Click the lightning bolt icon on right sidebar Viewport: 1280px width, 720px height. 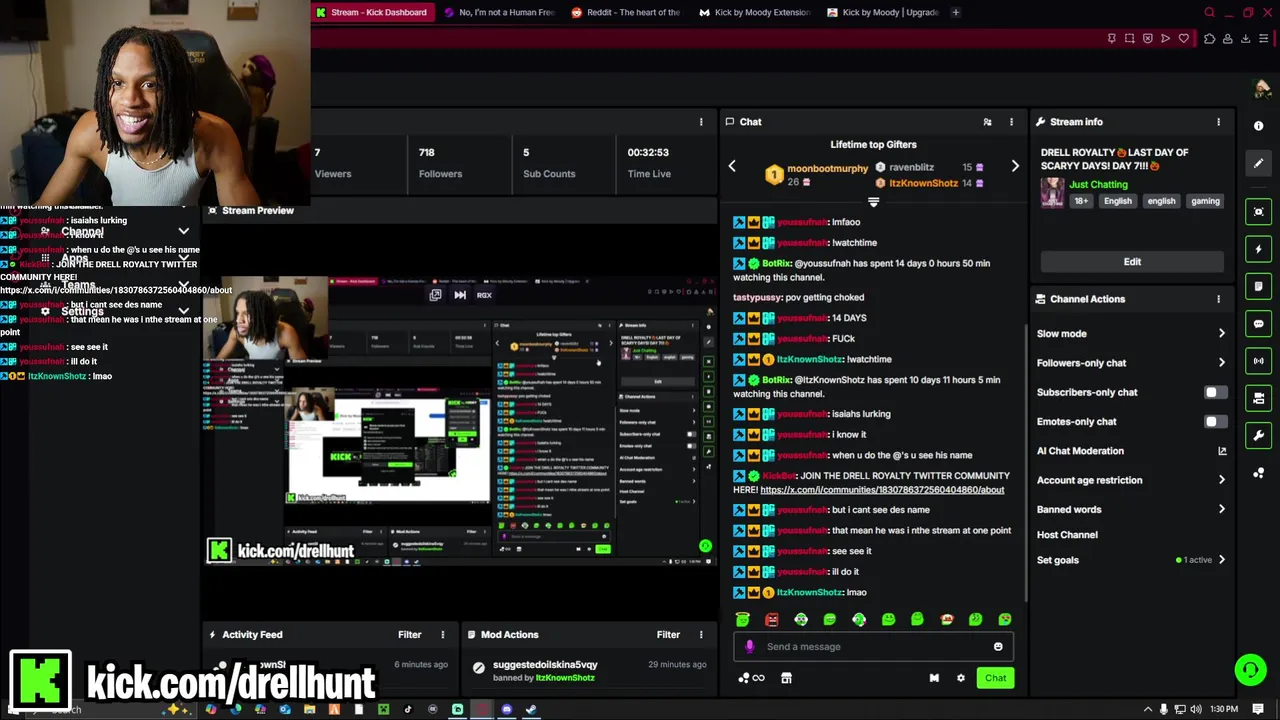pos(1259,249)
